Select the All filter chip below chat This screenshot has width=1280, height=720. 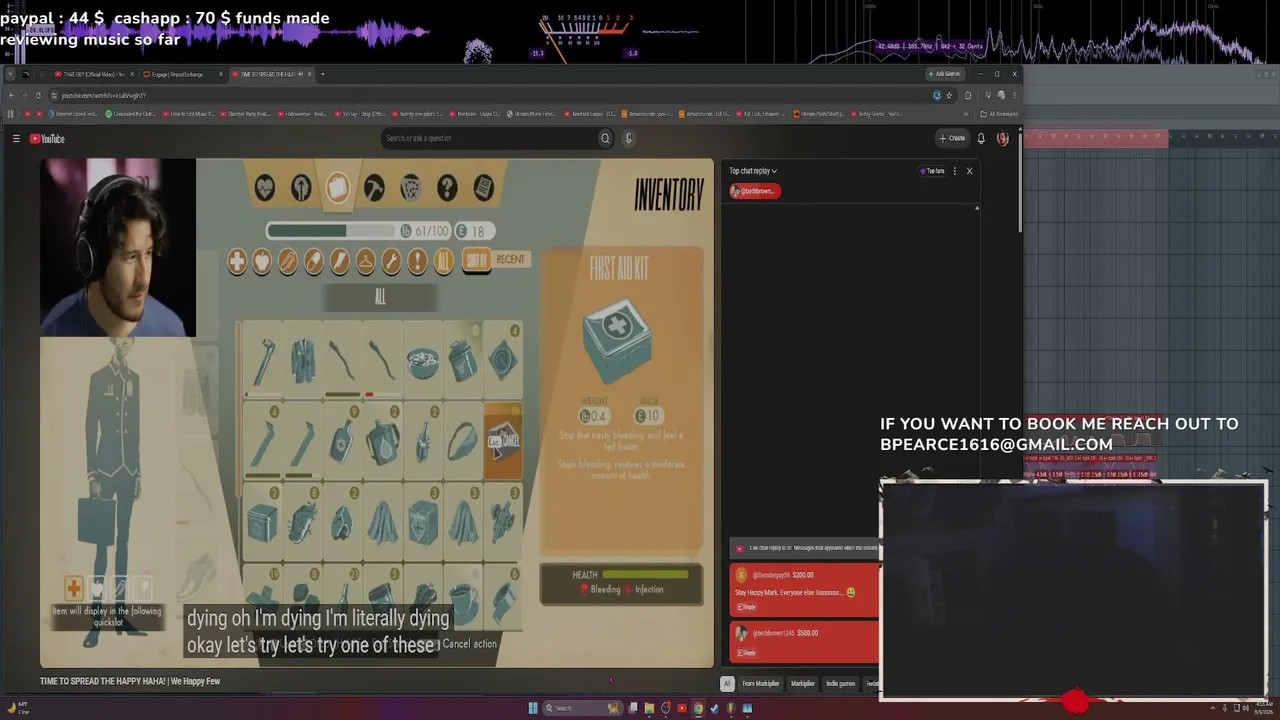[727, 684]
